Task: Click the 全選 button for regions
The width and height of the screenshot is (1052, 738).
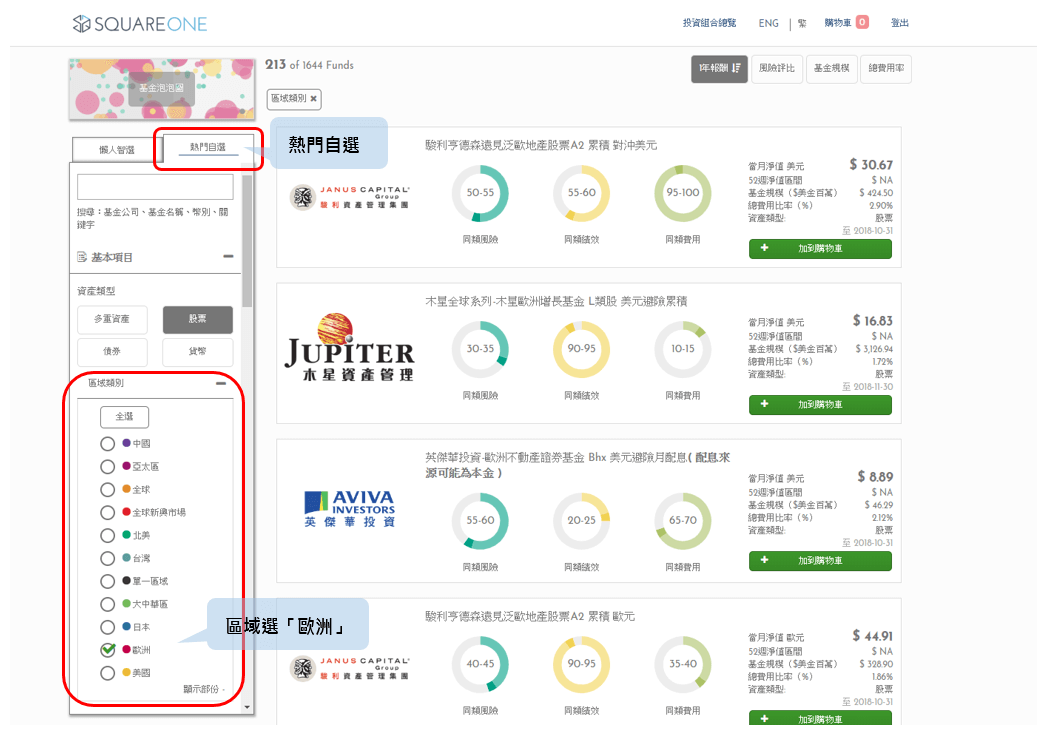Action: click(x=124, y=417)
